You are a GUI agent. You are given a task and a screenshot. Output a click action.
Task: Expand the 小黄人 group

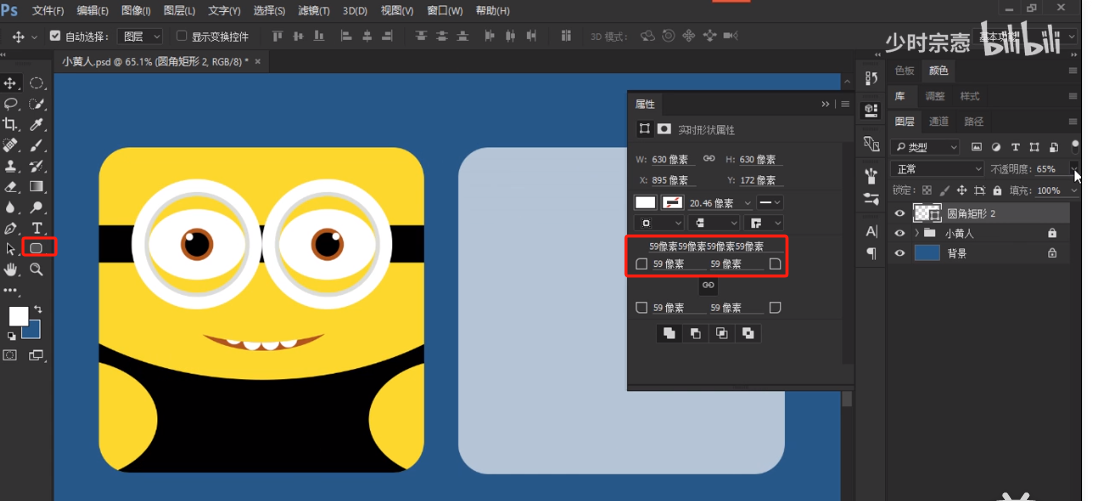coord(916,233)
